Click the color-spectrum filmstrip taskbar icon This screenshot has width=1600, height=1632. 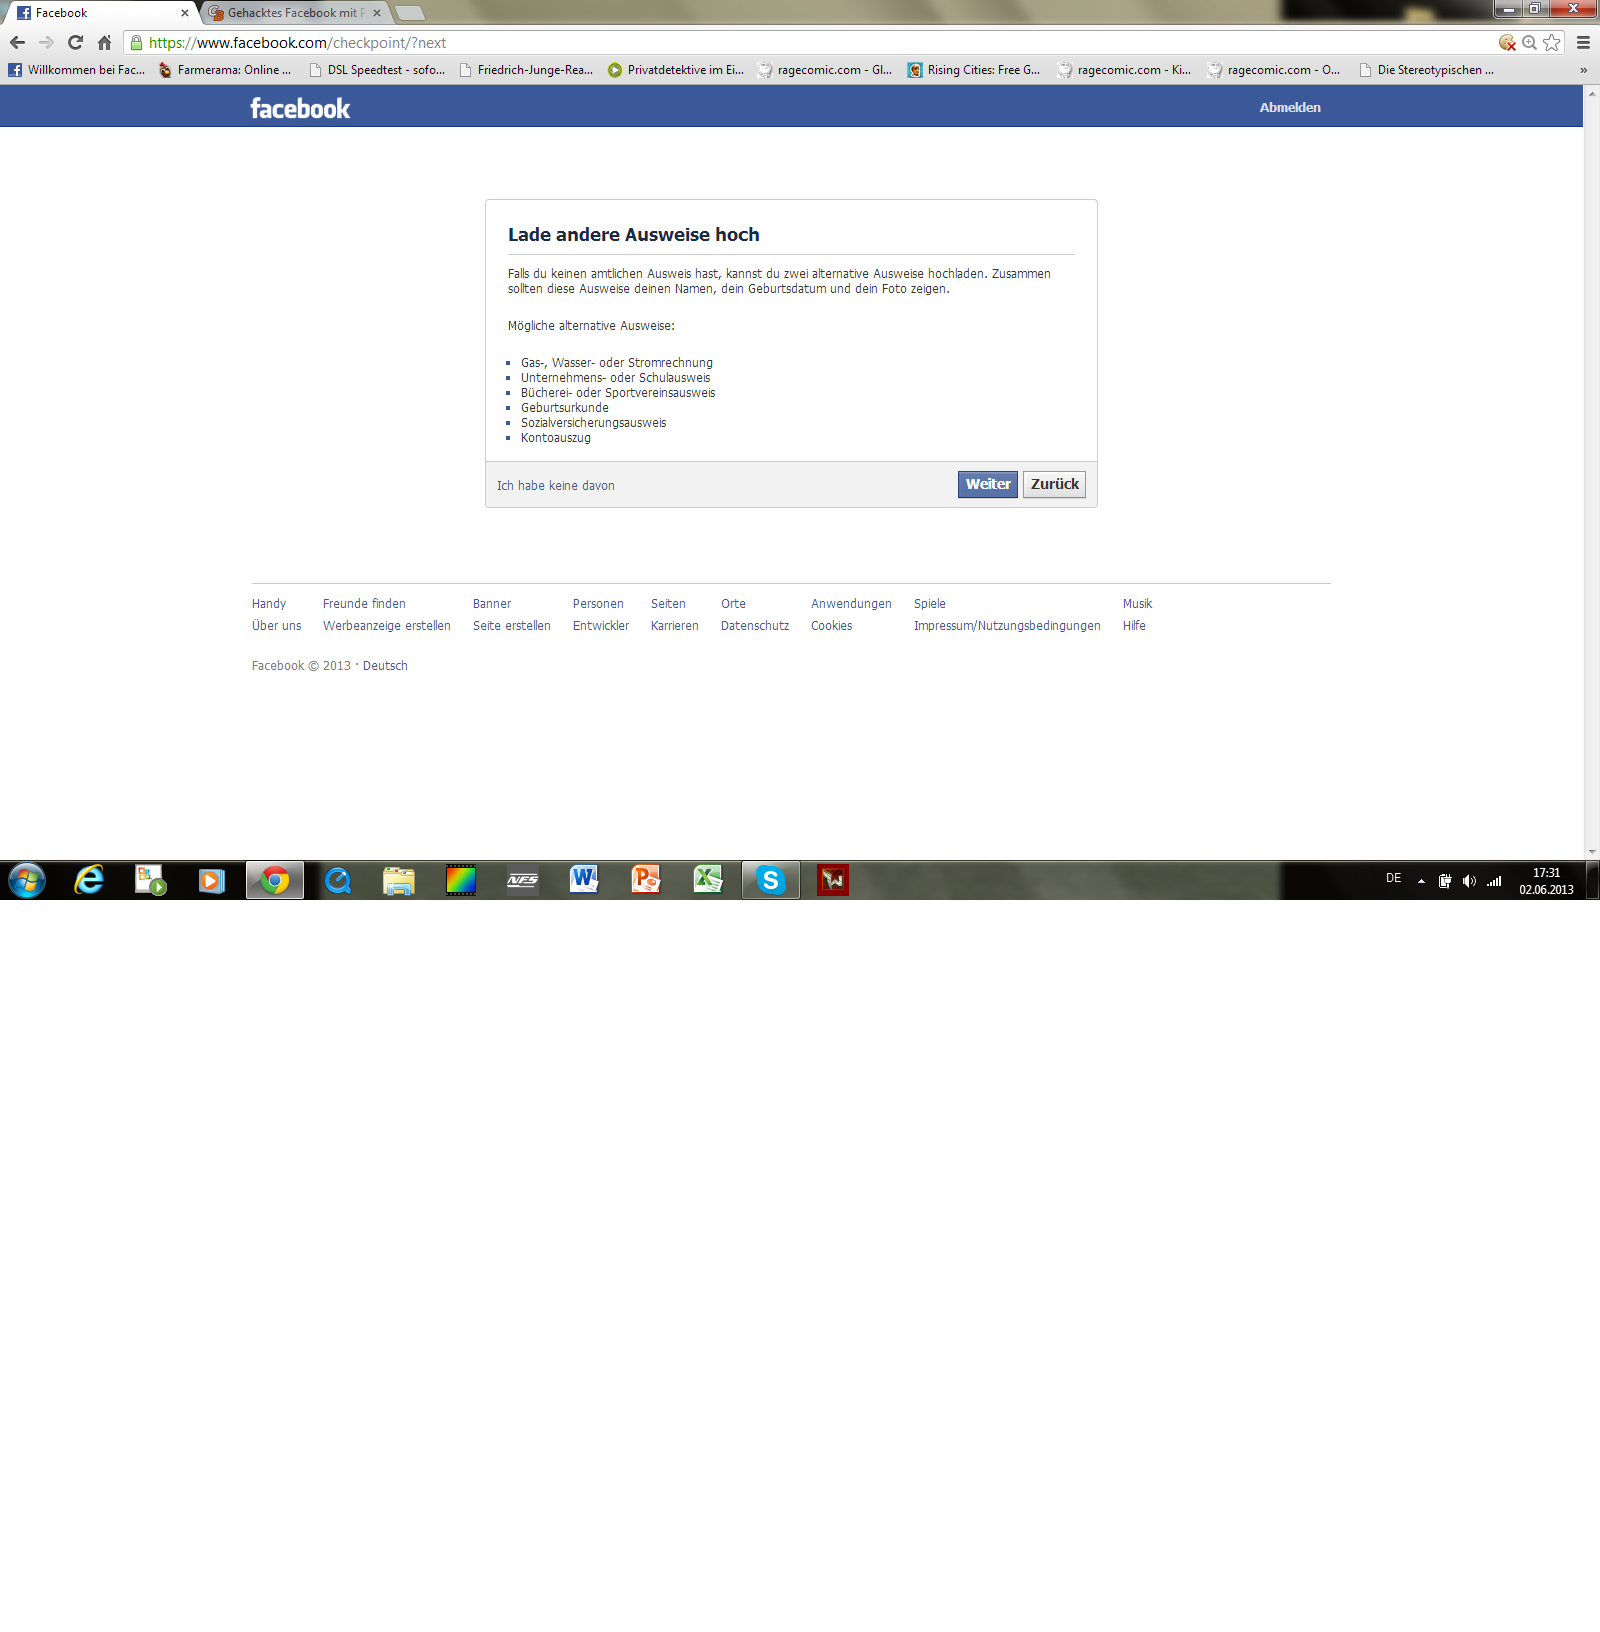click(461, 880)
